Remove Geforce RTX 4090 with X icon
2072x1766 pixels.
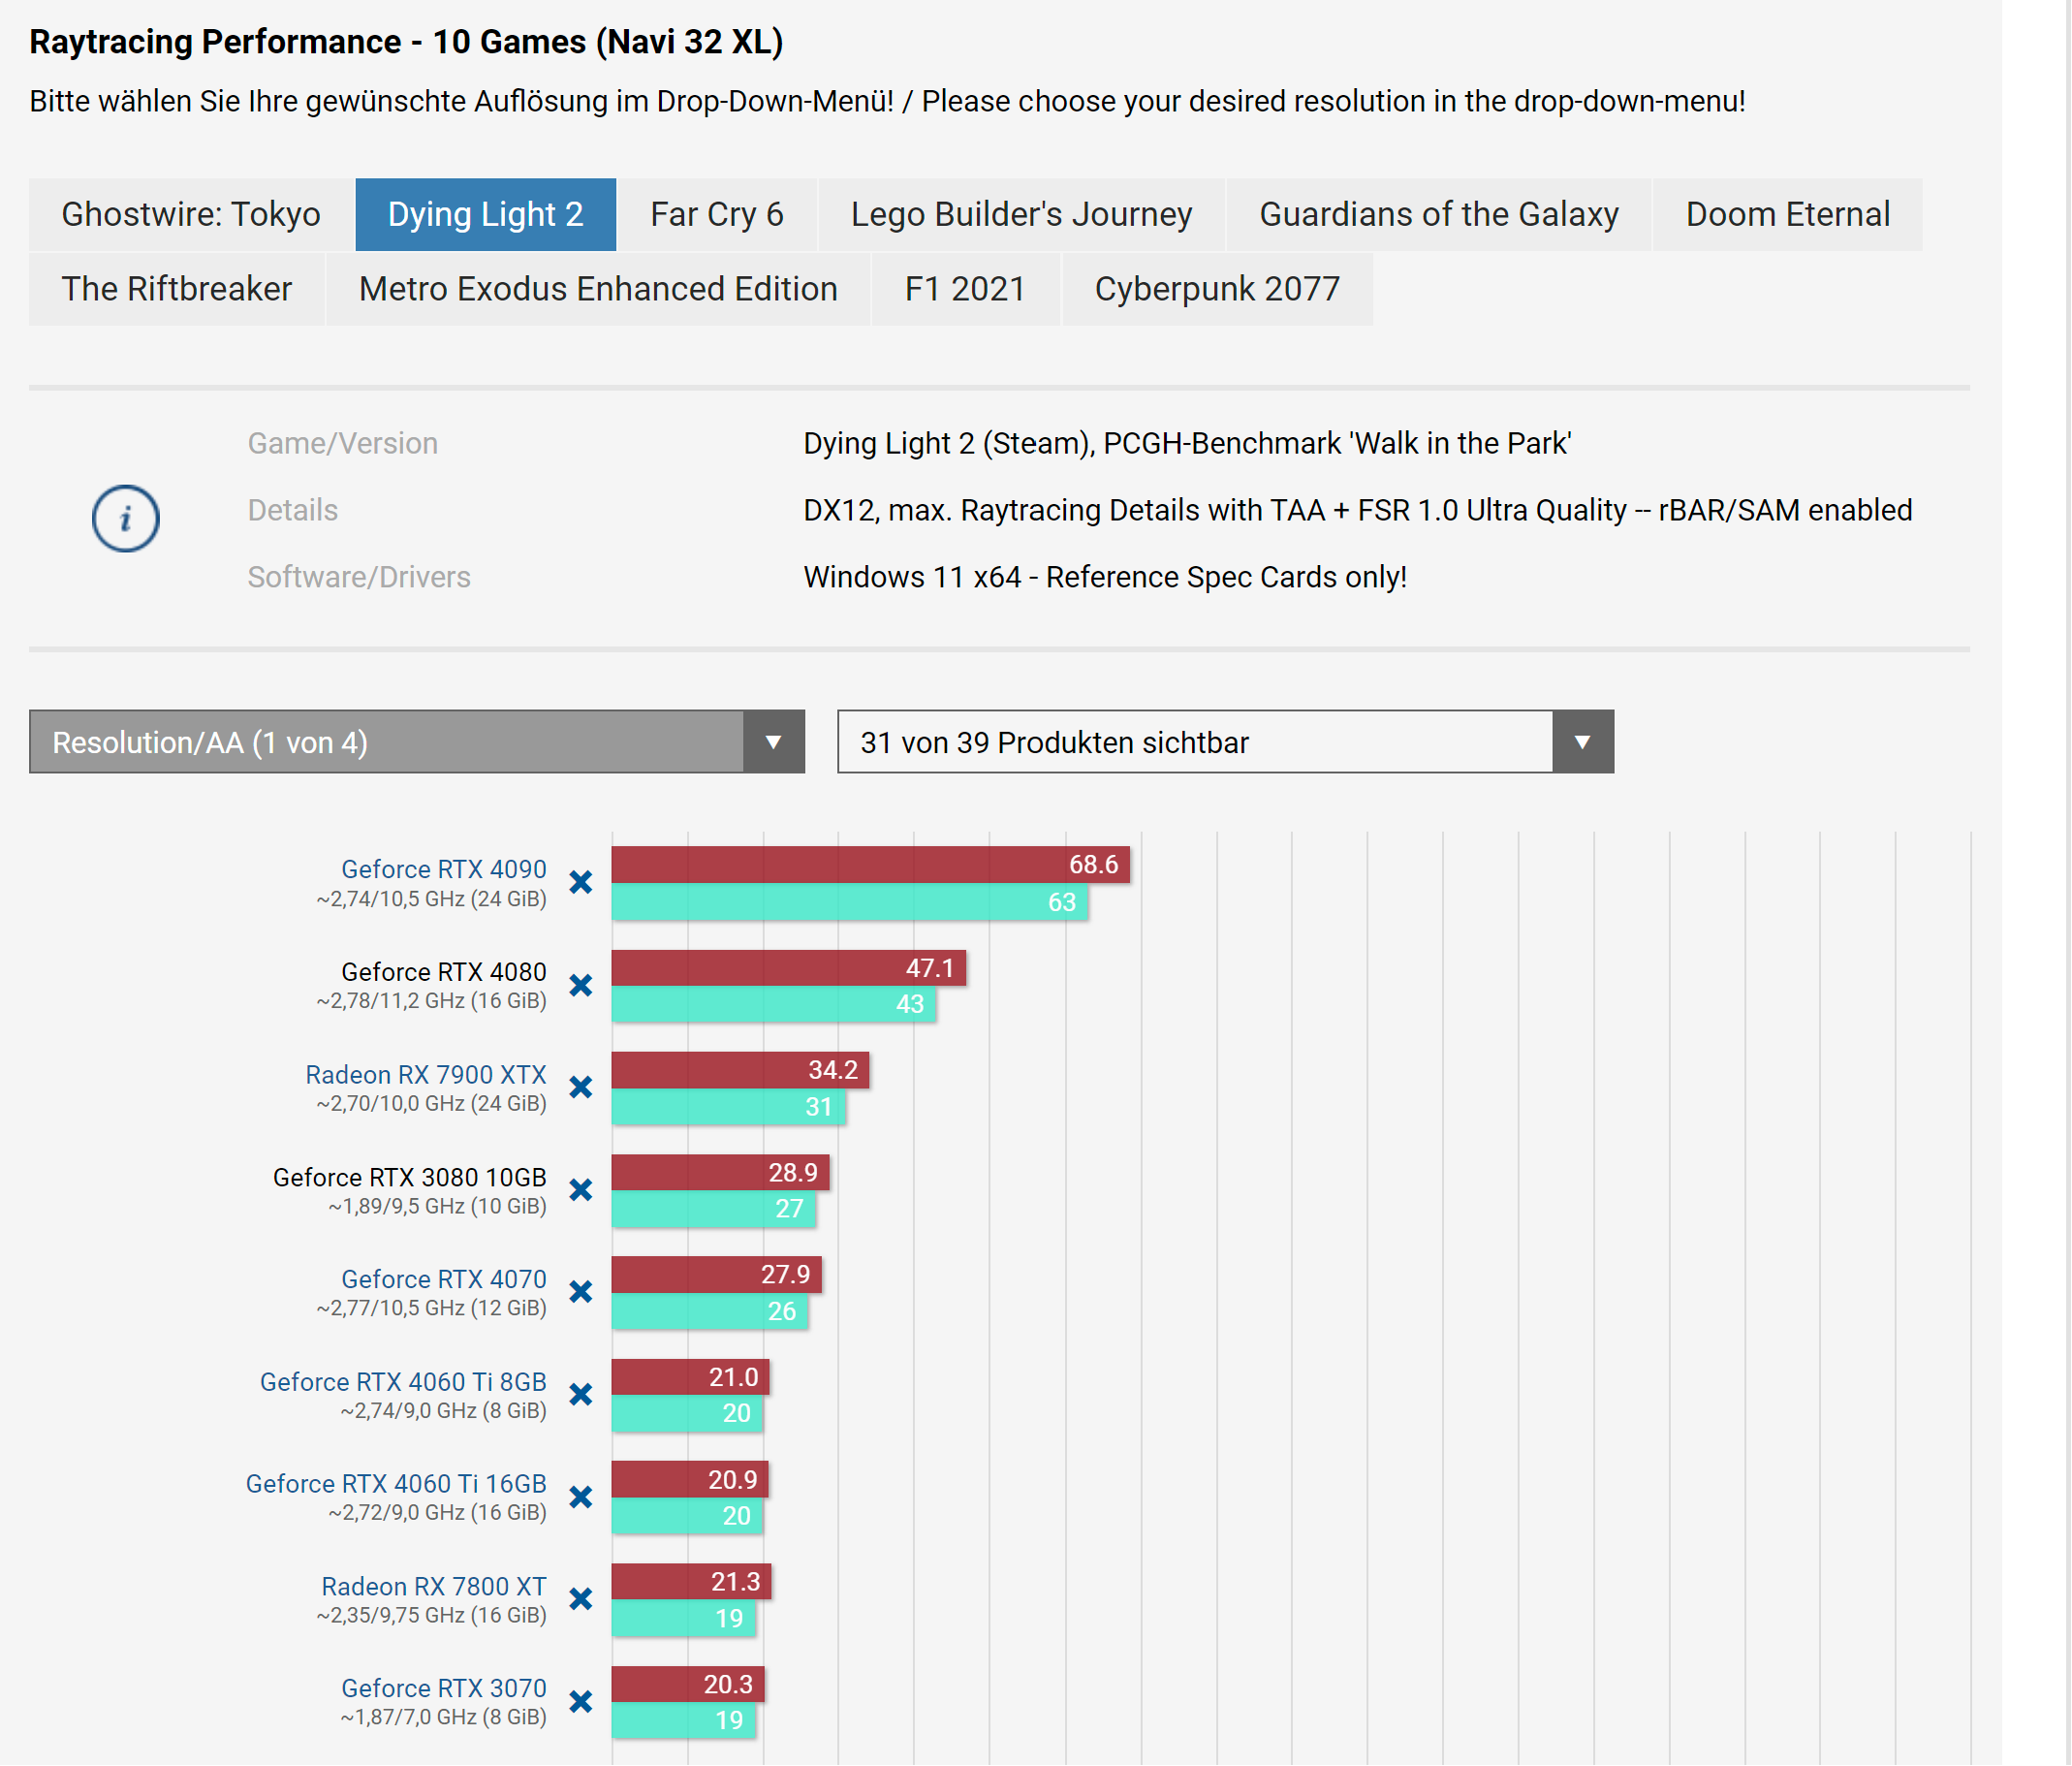580,883
